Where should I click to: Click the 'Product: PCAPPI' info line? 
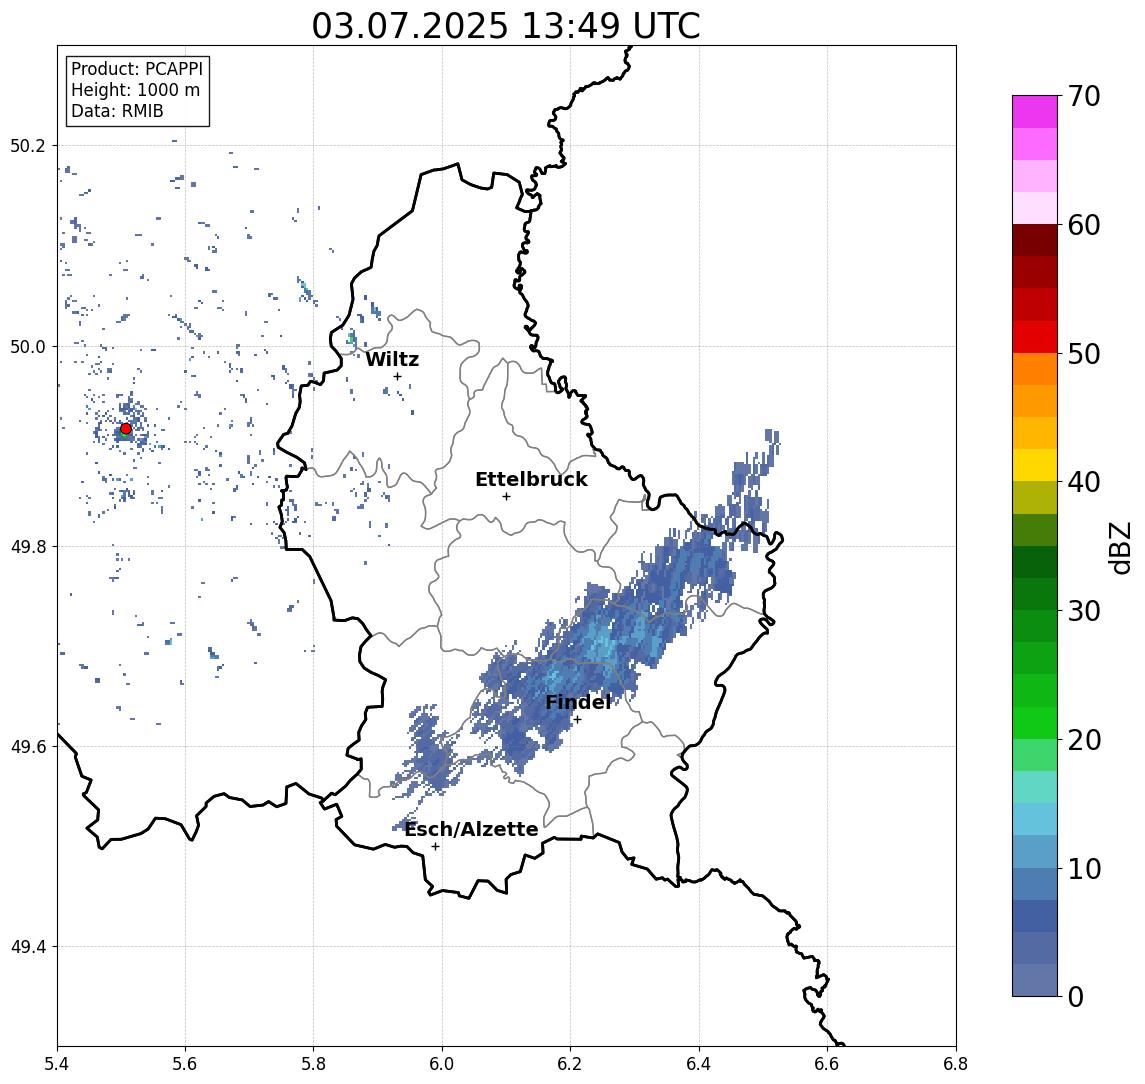(x=137, y=69)
